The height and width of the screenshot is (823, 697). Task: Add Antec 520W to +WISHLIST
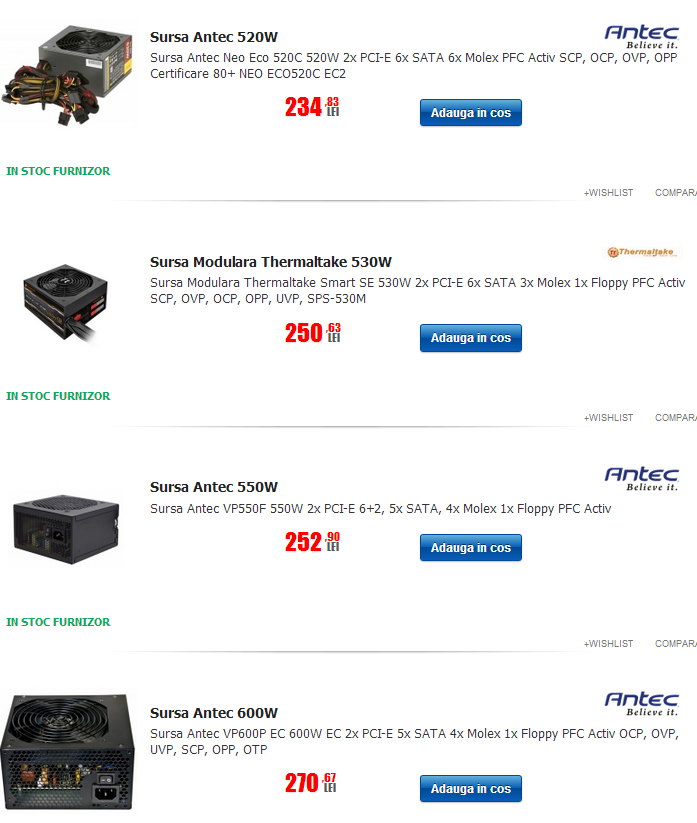coord(608,193)
